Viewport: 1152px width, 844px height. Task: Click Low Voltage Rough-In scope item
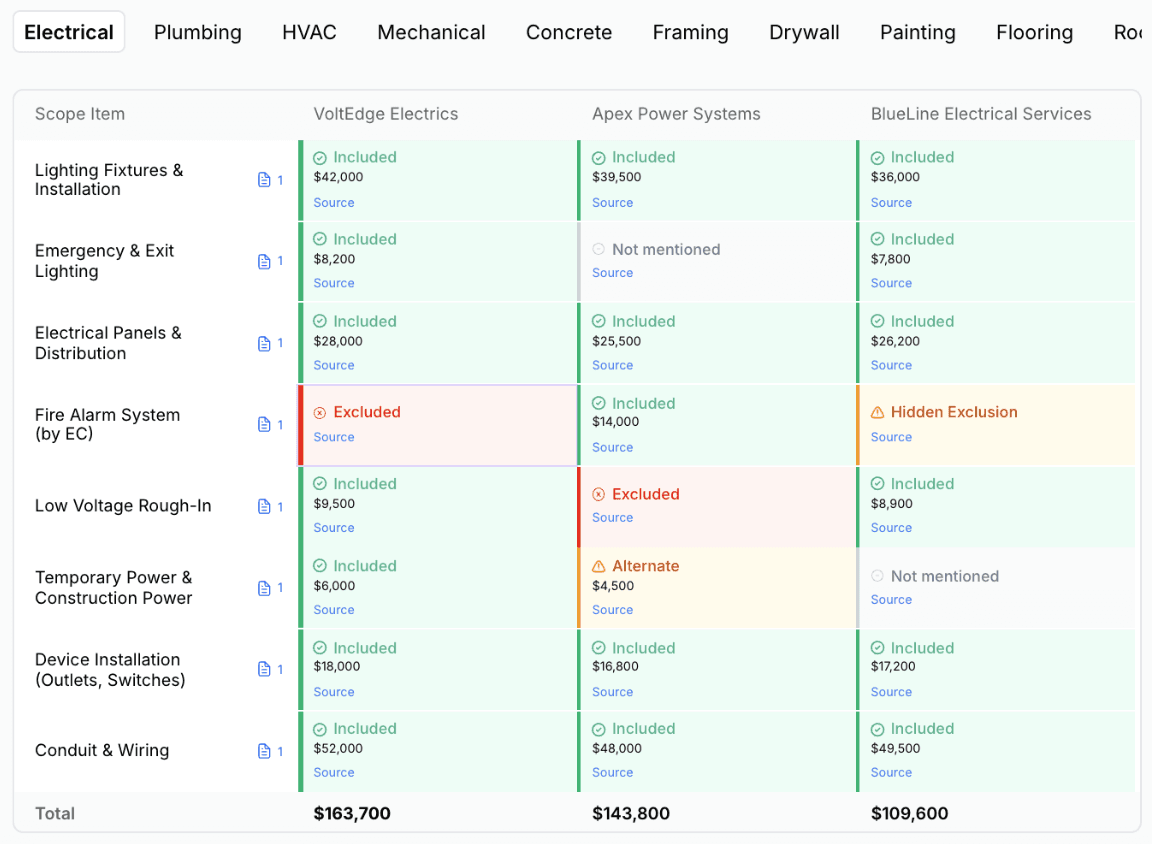coord(123,506)
